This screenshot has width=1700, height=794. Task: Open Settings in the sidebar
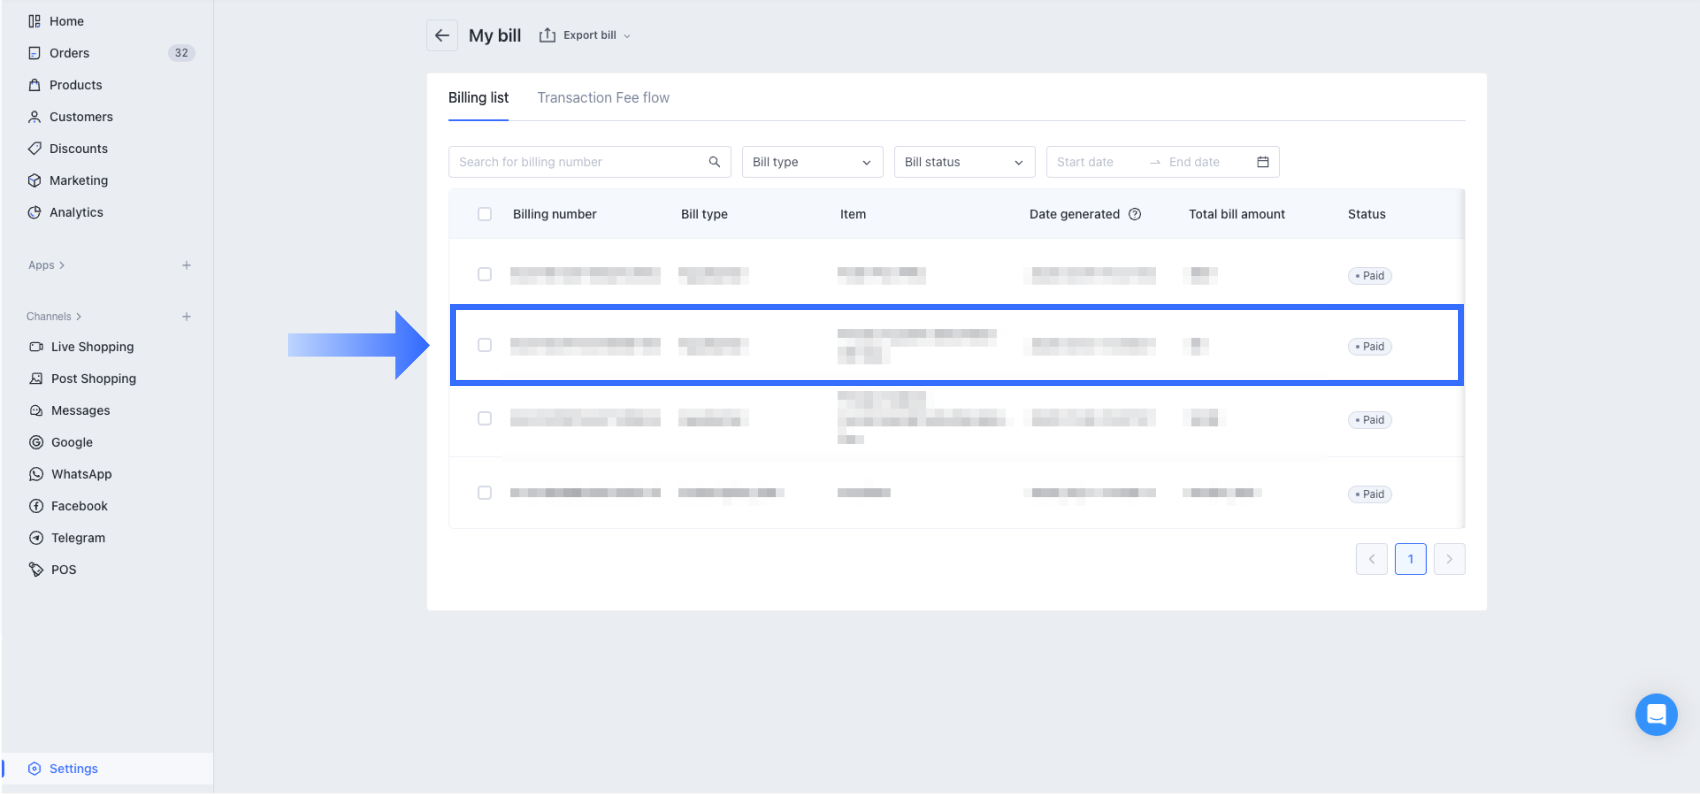73,769
